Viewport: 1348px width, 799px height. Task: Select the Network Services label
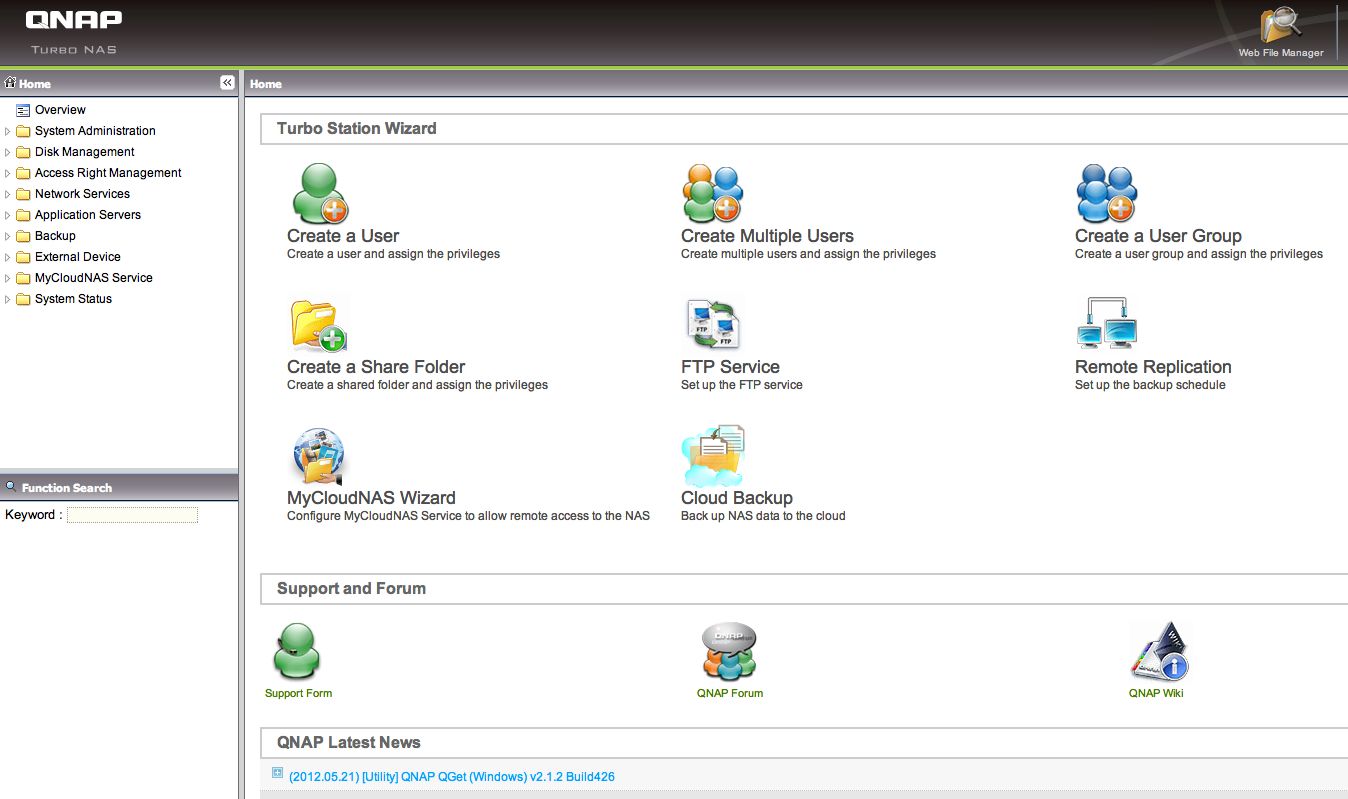82,194
